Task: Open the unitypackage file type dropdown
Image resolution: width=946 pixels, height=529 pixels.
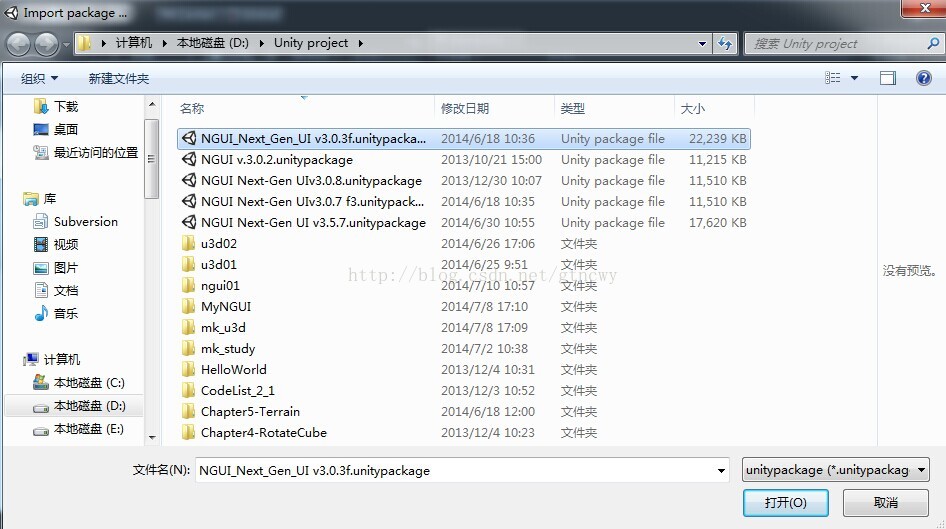Action: (x=836, y=470)
